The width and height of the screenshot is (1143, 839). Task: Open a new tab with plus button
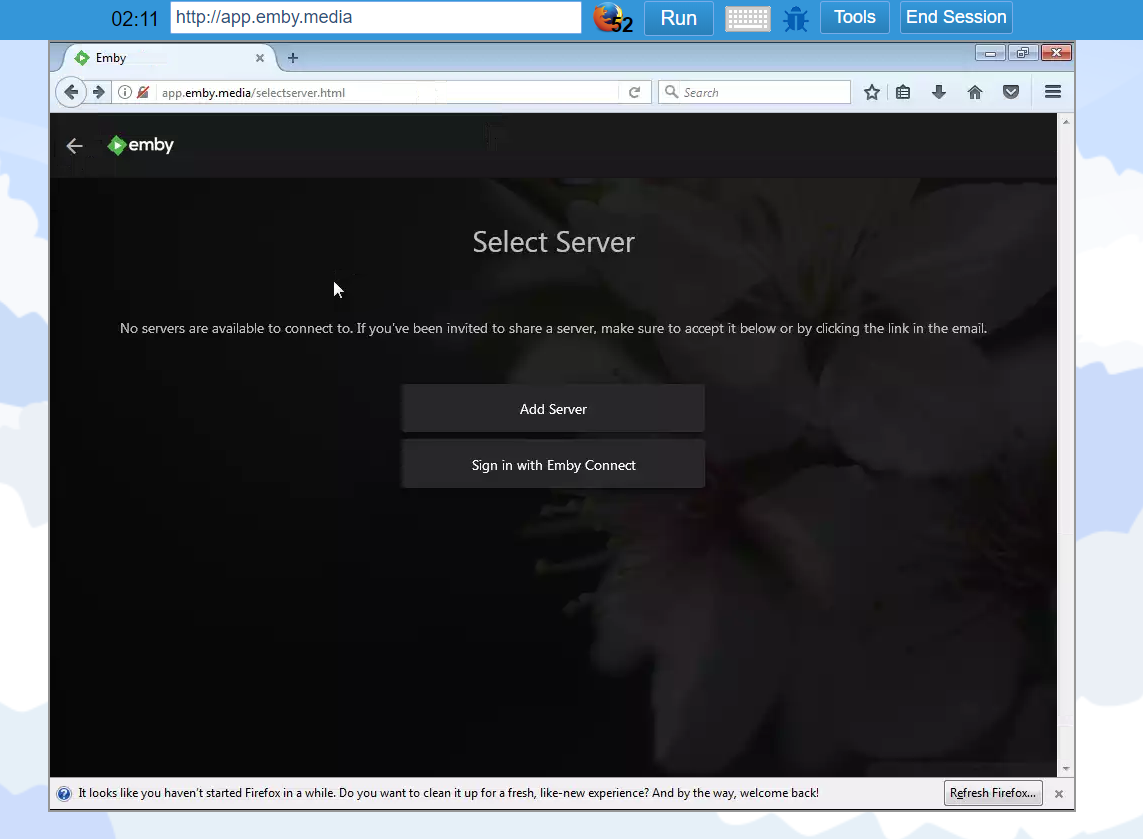(293, 58)
